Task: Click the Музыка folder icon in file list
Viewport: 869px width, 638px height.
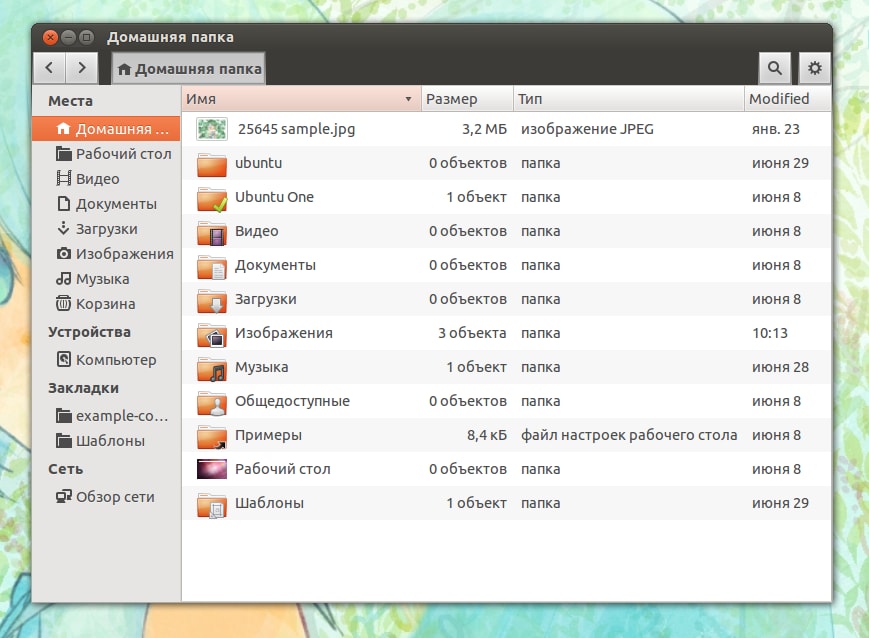Action: (x=212, y=369)
